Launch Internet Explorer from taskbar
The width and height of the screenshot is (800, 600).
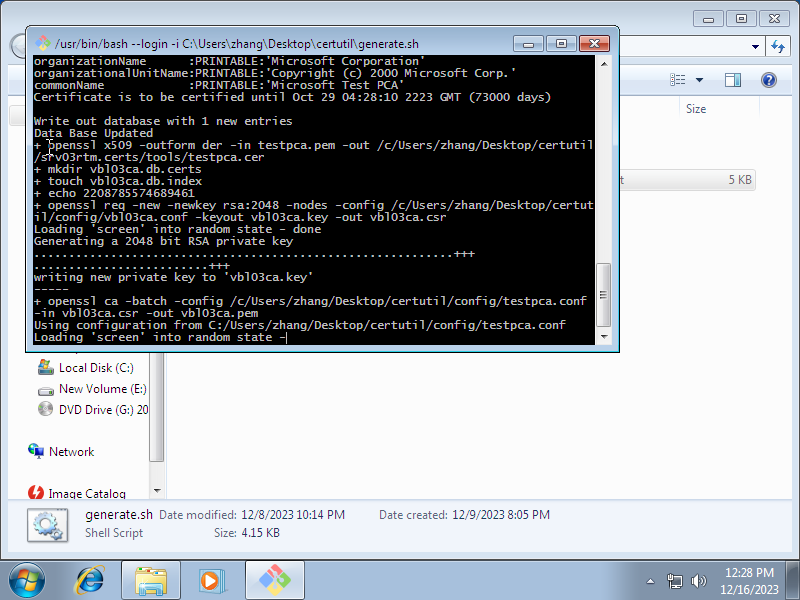tap(90, 580)
